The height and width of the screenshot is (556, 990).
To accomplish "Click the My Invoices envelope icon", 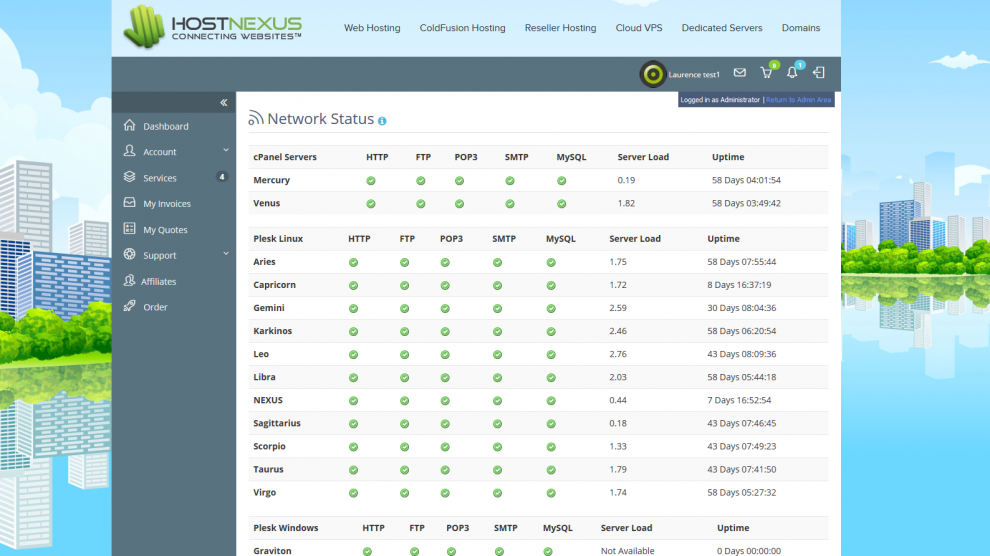I will coord(129,203).
